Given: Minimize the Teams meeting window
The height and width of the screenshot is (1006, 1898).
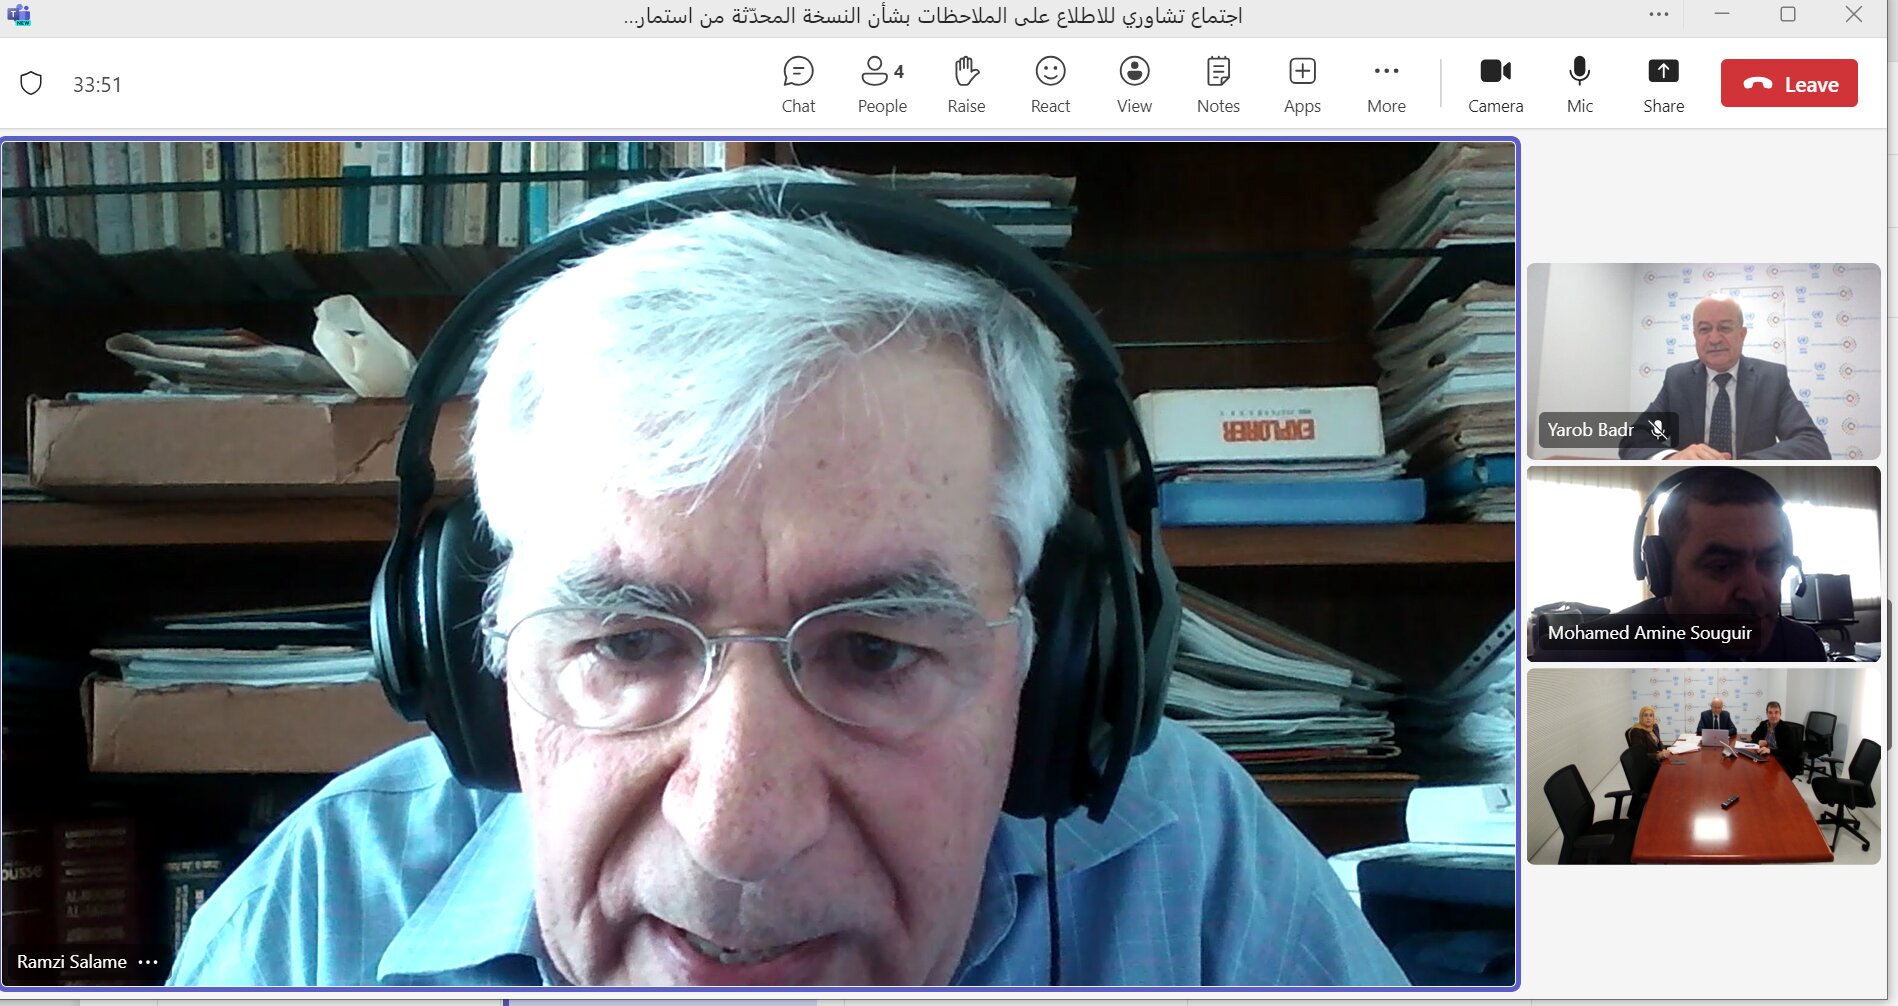Looking at the screenshot, I should [x=1722, y=14].
